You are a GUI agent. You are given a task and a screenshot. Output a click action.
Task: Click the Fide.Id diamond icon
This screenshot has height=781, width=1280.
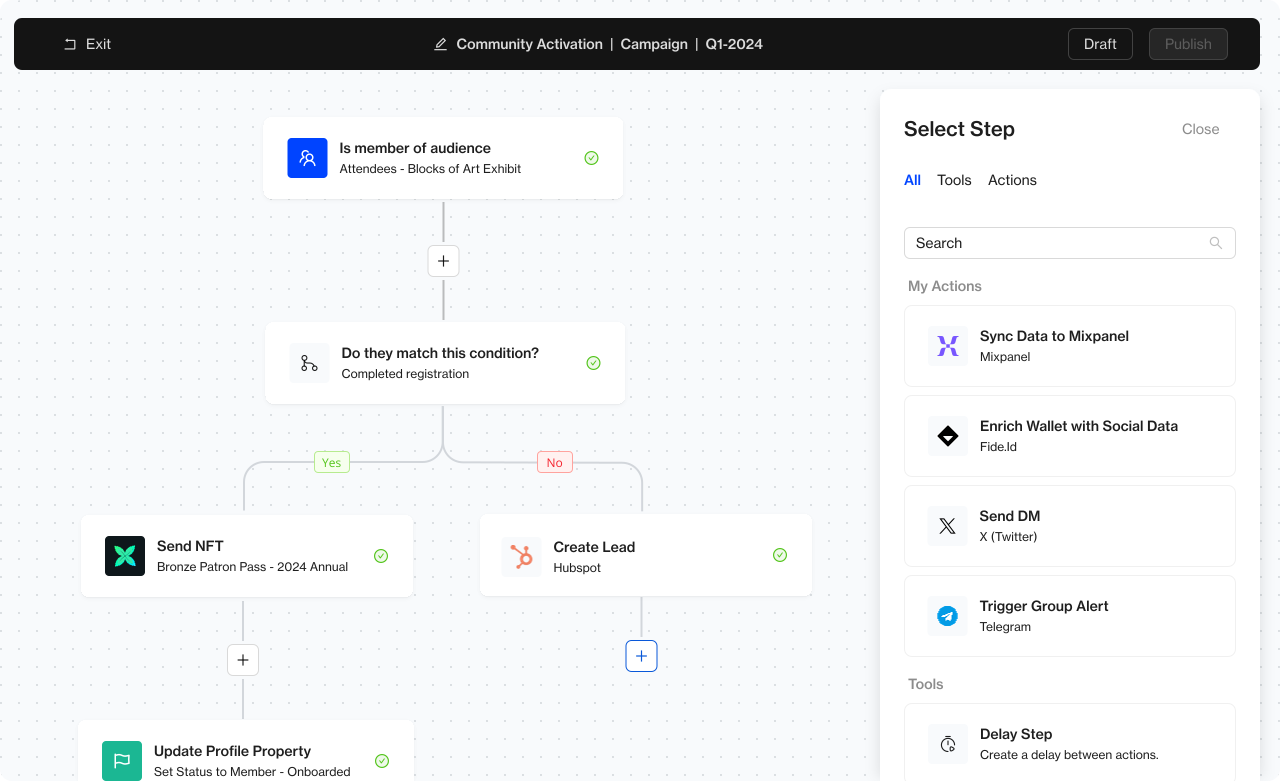click(x=947, y=436)
